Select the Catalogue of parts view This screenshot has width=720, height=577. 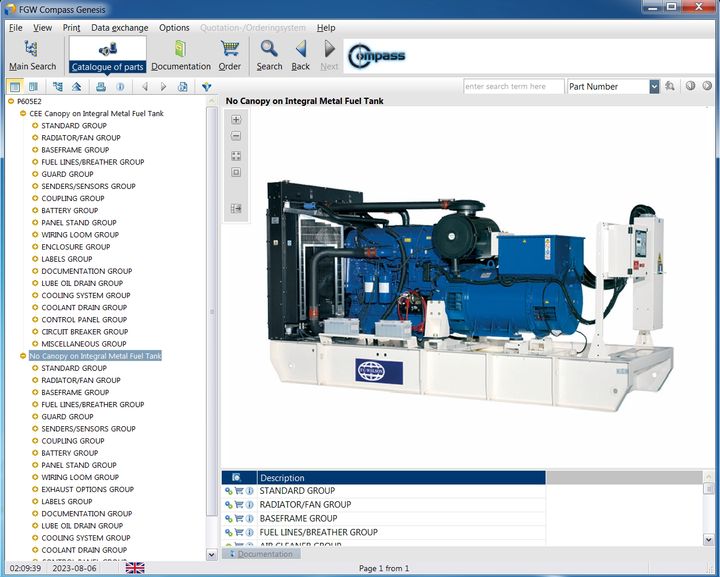[107, 56]
